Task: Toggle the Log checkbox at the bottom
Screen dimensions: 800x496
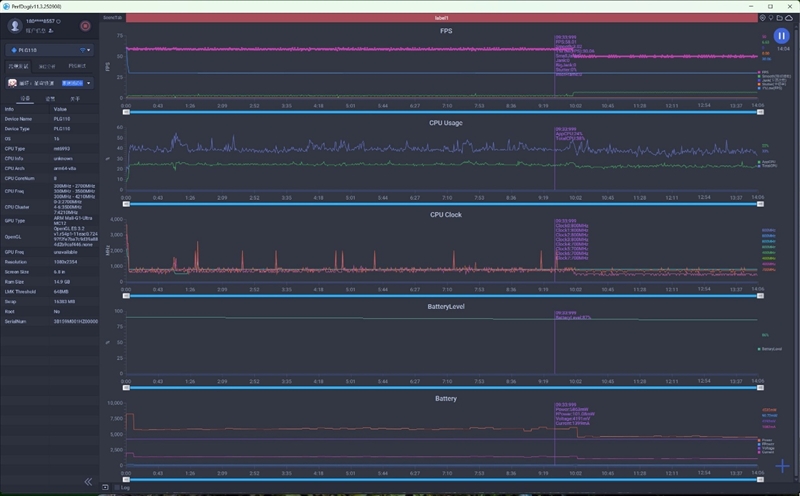Action: tap(118, 487)
